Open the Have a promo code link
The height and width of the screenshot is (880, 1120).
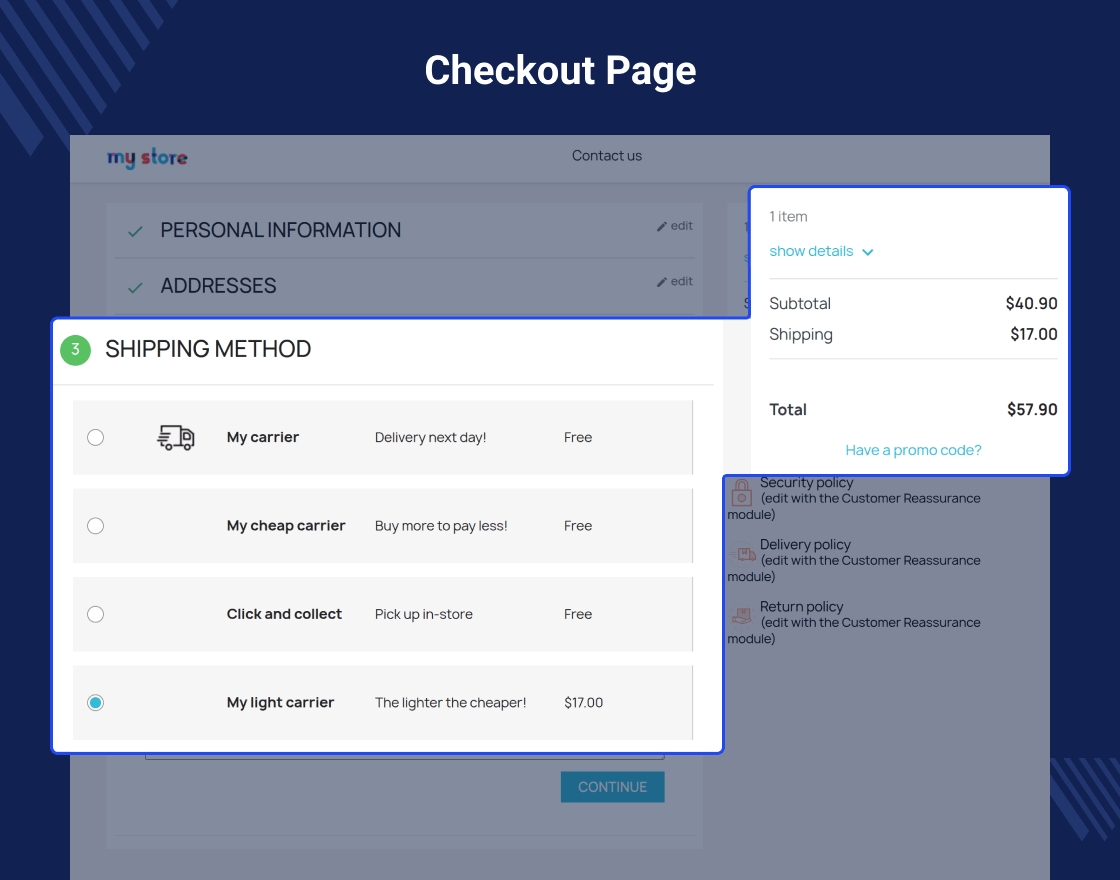pos(914,450)
